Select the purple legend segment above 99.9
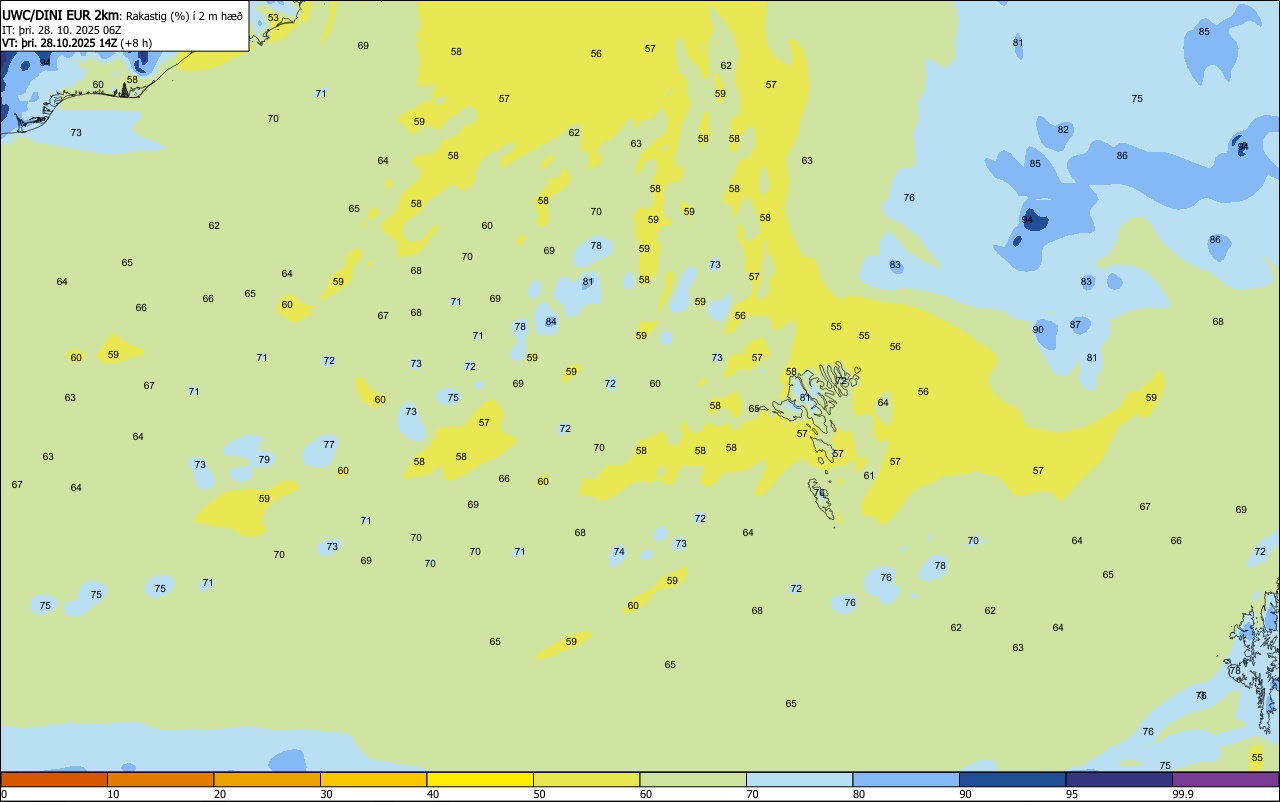Screen dimensions: 1280x802 1226,779
